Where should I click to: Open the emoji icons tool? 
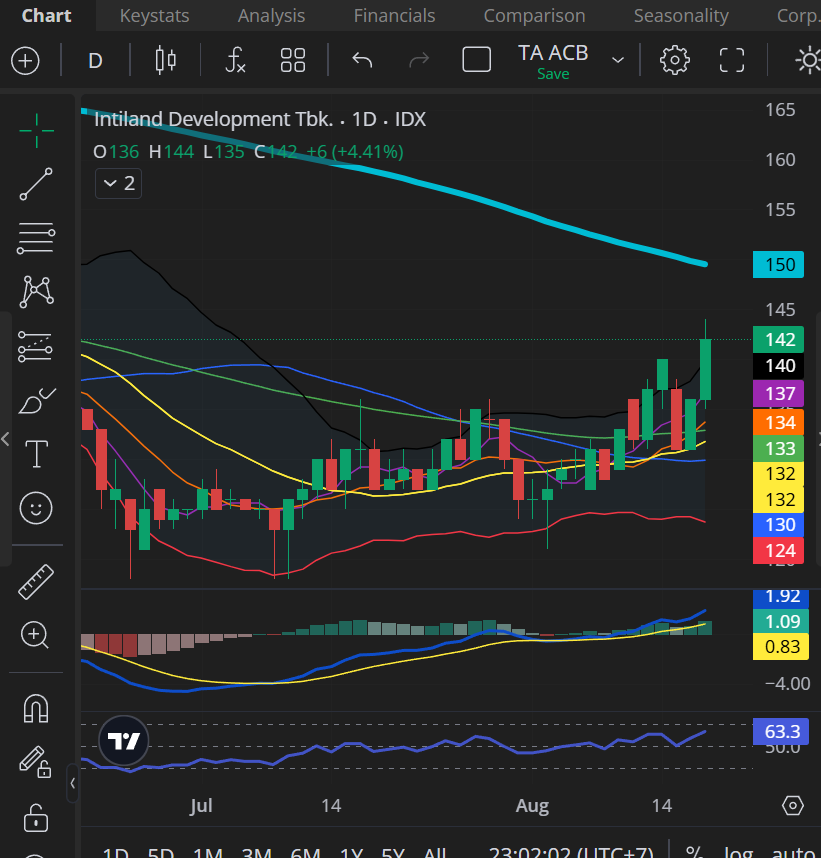coord(36,508)
